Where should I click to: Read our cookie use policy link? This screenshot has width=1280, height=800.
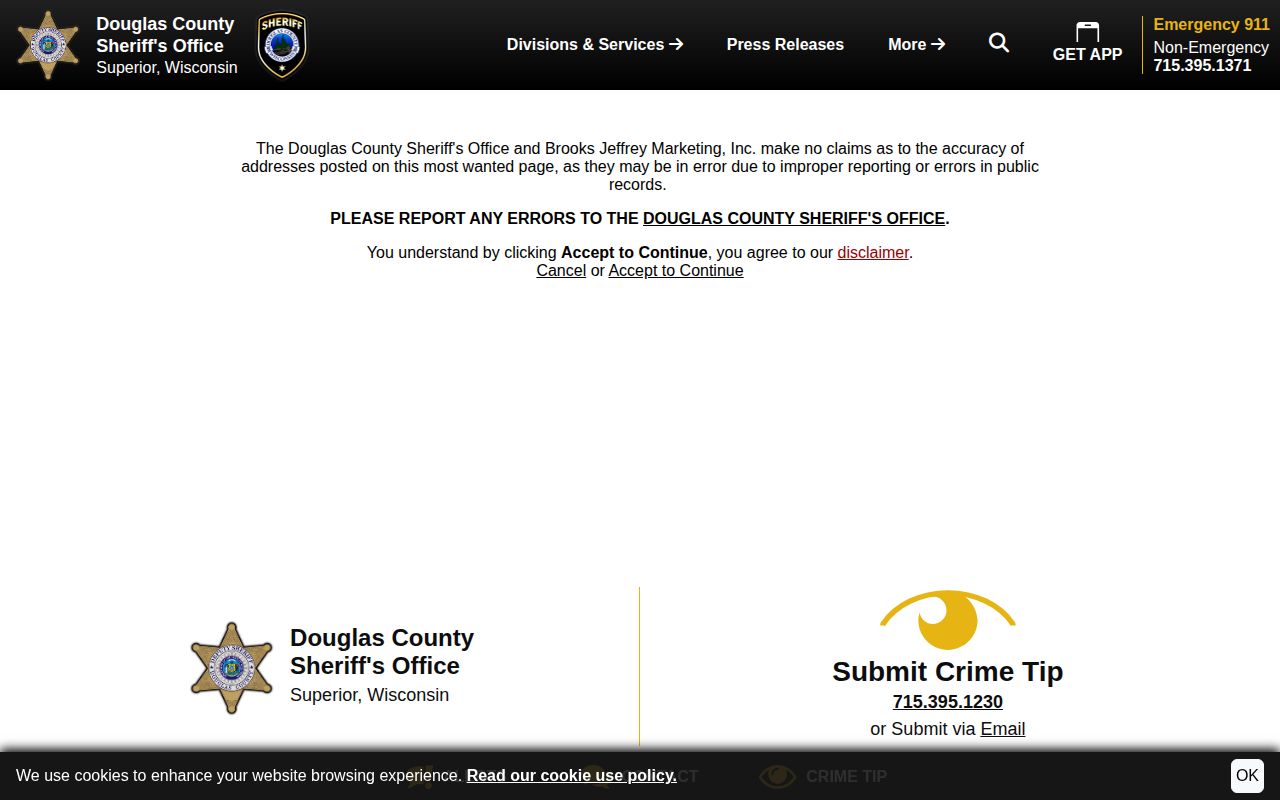572,775
